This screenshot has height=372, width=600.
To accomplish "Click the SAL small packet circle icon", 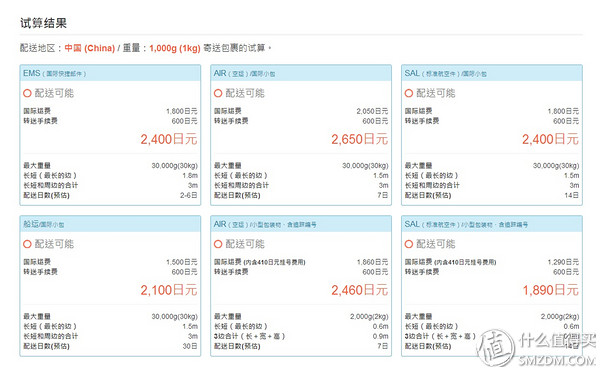I will [x=409, y=244].
